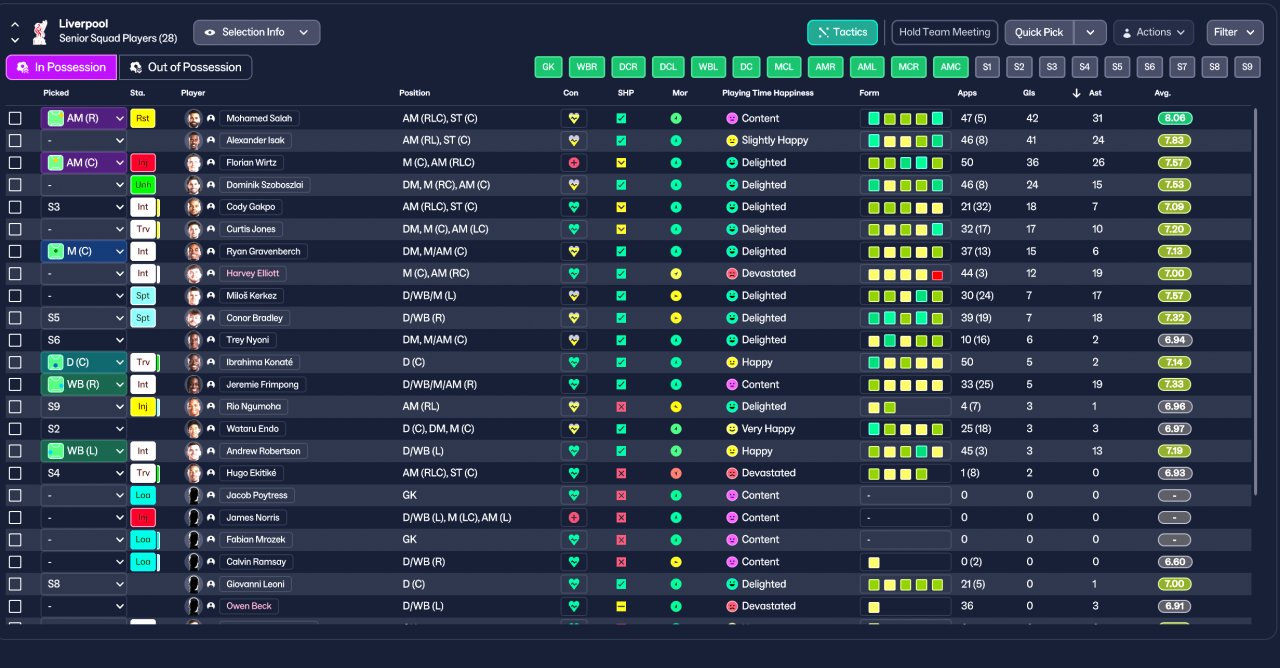Viewport: 1280px width, 668px height.
Task: Sort by the Ast column header
Action: point(1097,93)
